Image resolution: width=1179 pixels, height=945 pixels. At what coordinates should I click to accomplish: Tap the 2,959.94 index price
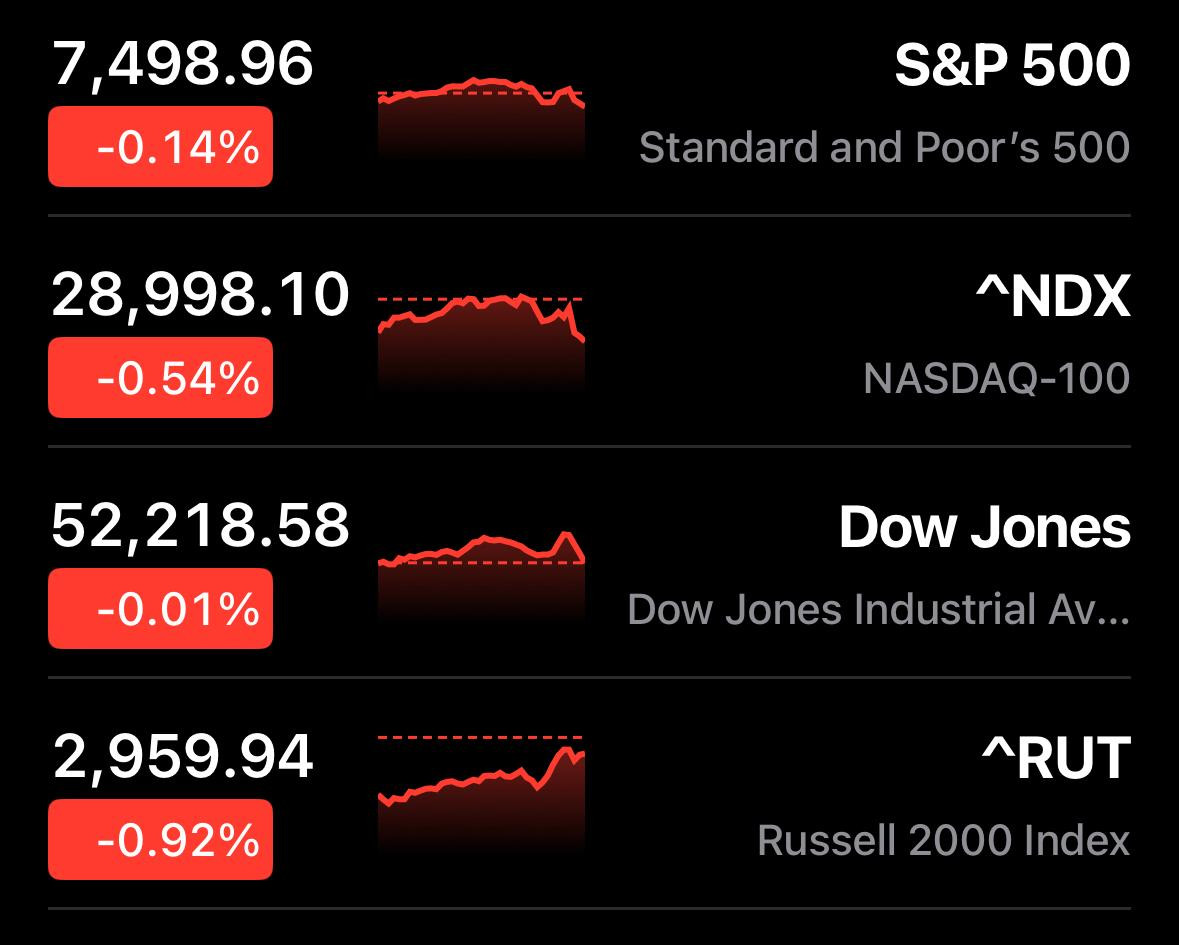point(183,757)
